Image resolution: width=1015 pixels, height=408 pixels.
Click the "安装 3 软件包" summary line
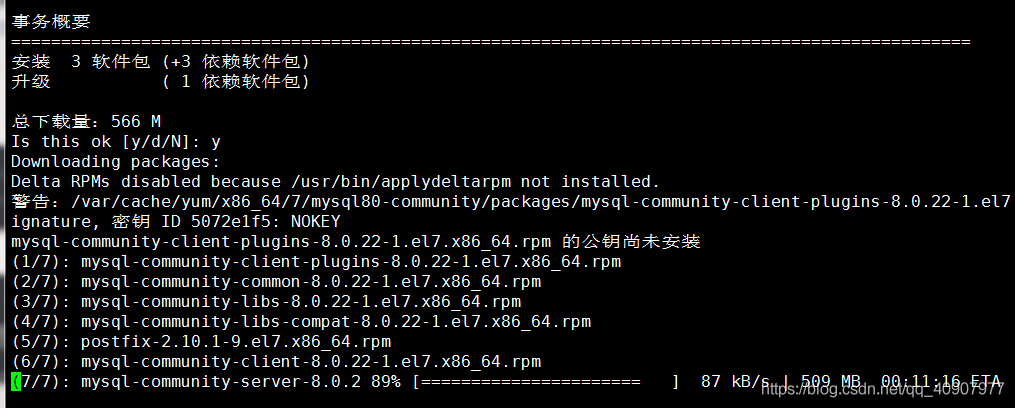click(x=160, y=61)
